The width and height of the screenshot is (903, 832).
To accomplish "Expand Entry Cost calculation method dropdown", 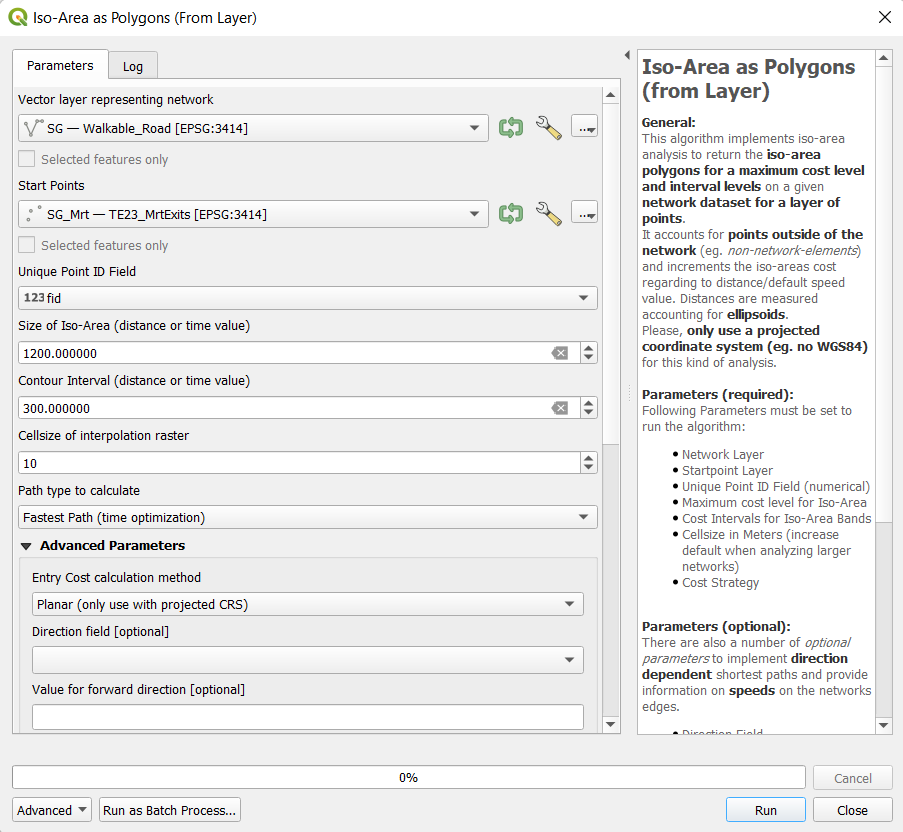I will (x=308, y=604).
